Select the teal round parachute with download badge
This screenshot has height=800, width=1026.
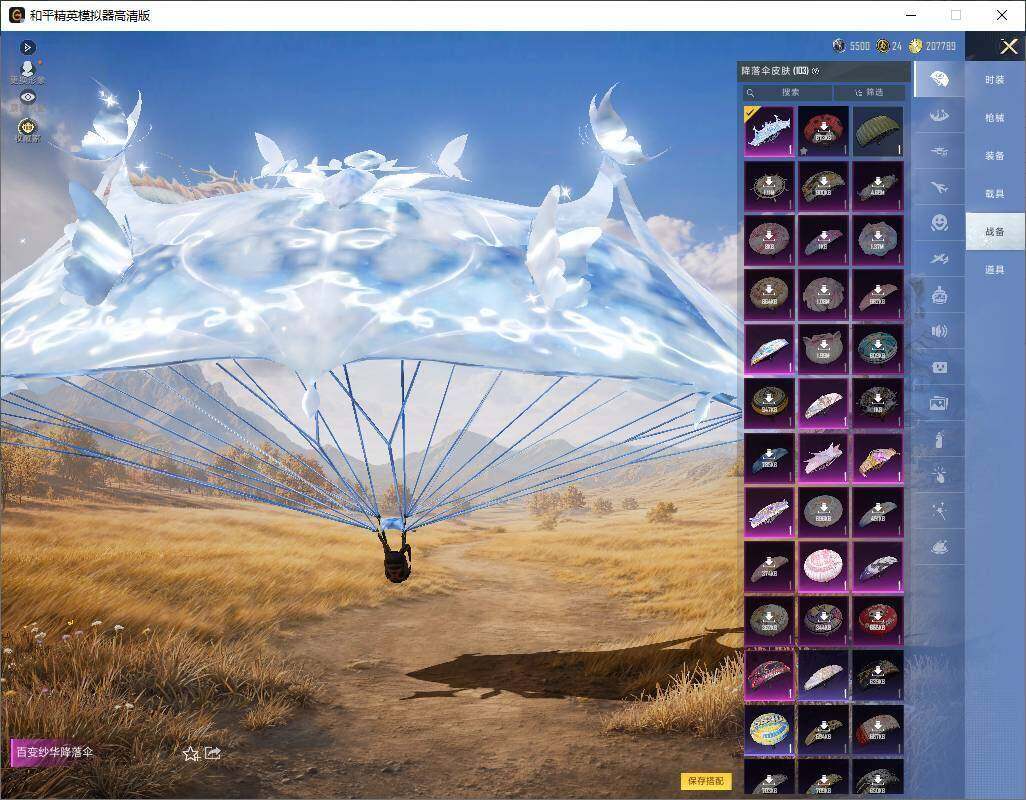(878, 349)
